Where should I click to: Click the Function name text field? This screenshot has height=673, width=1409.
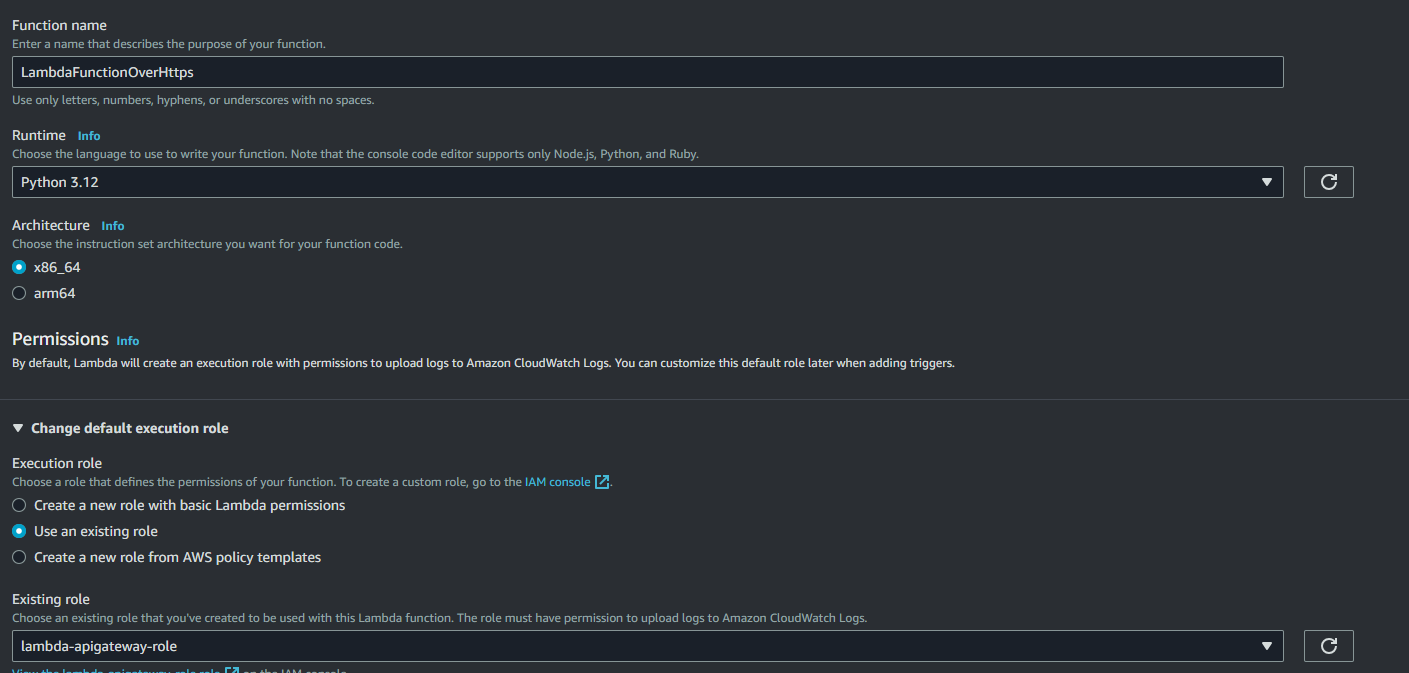pos(647,72)
